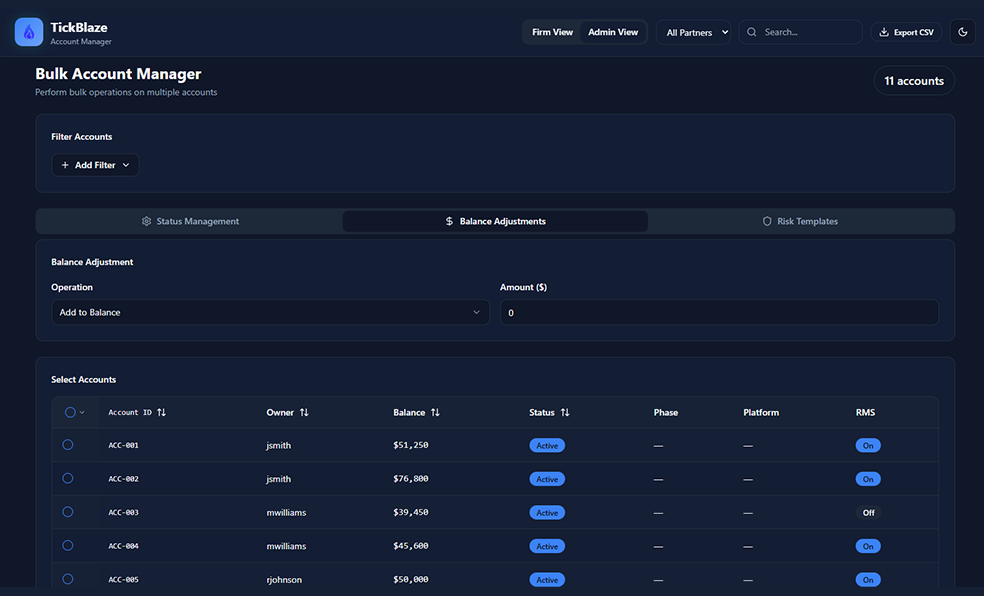Click the Export CSV download icon
Viewport: 984px width, 596px height.
pos(884,32)
